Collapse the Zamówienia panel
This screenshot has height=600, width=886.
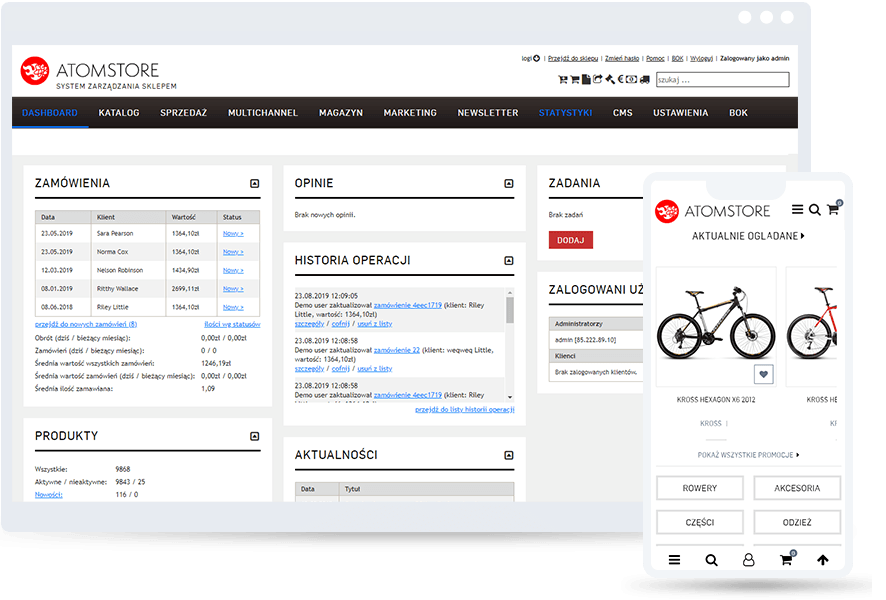pyautogui.click(x=255, y=184)
